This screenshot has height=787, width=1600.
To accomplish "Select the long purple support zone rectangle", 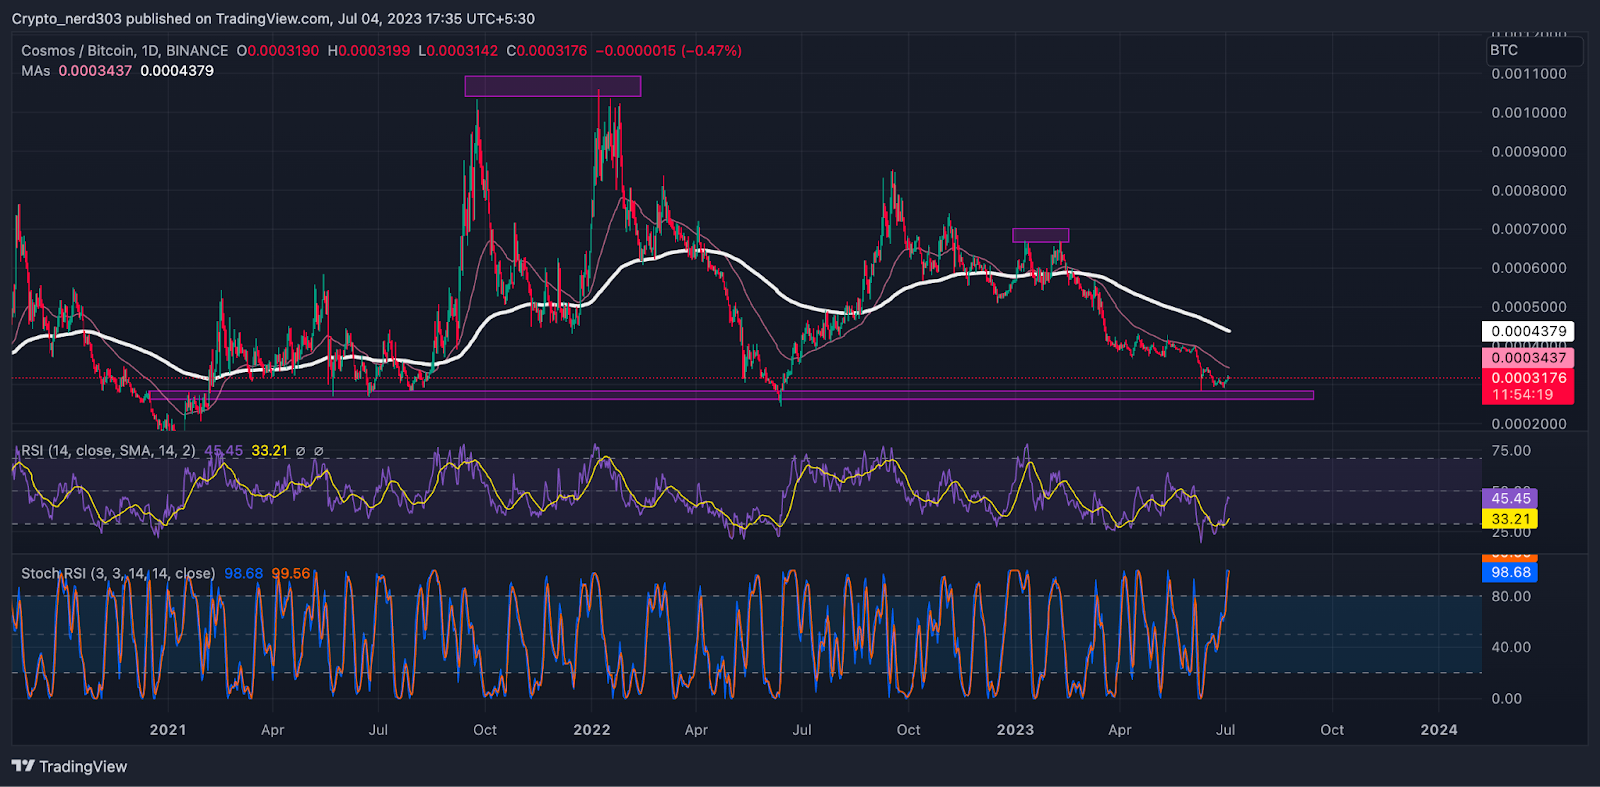I will tap(731, 395).
